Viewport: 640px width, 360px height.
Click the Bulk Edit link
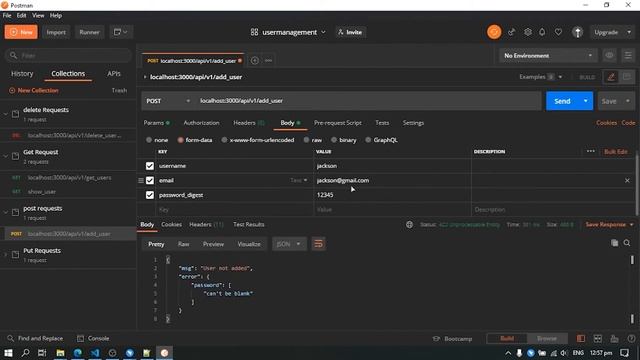(x=616, y=151)
